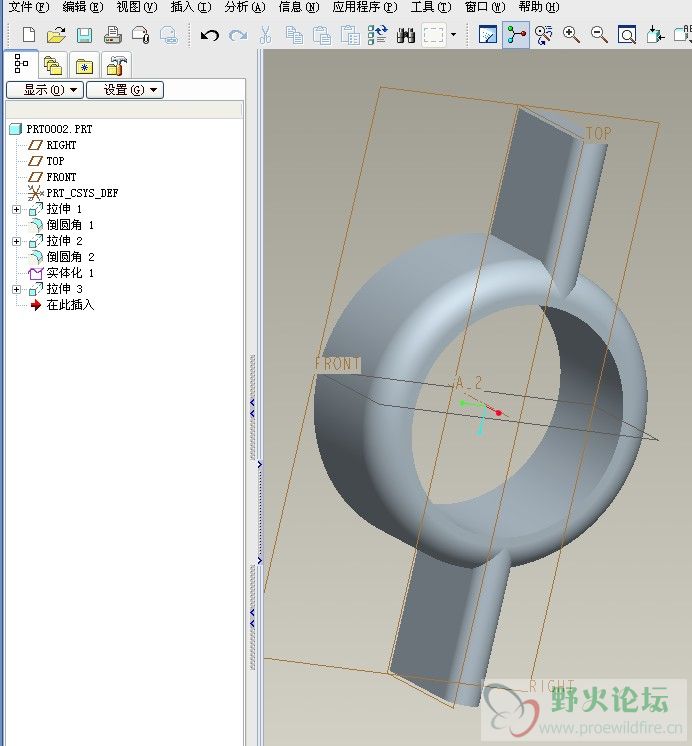Open the 窗口(W) menu
The width and height of the screenshot is (692, 746).
click(485, 7)
